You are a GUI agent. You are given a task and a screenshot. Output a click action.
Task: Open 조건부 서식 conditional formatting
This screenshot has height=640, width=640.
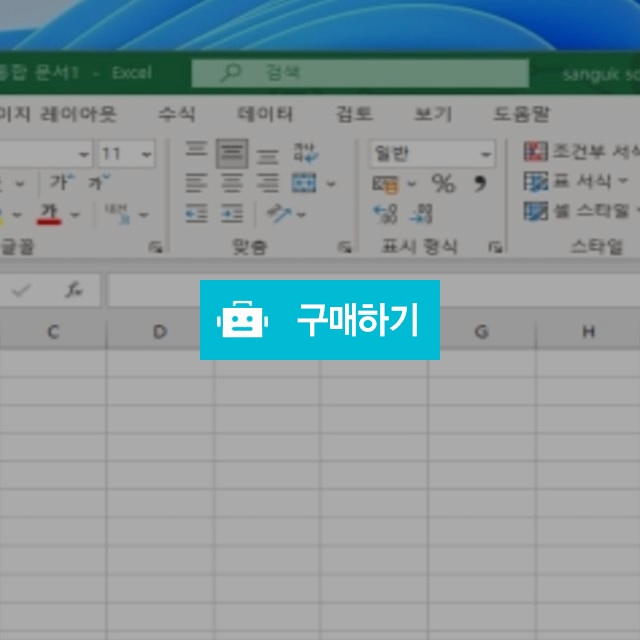pos(582,151)
